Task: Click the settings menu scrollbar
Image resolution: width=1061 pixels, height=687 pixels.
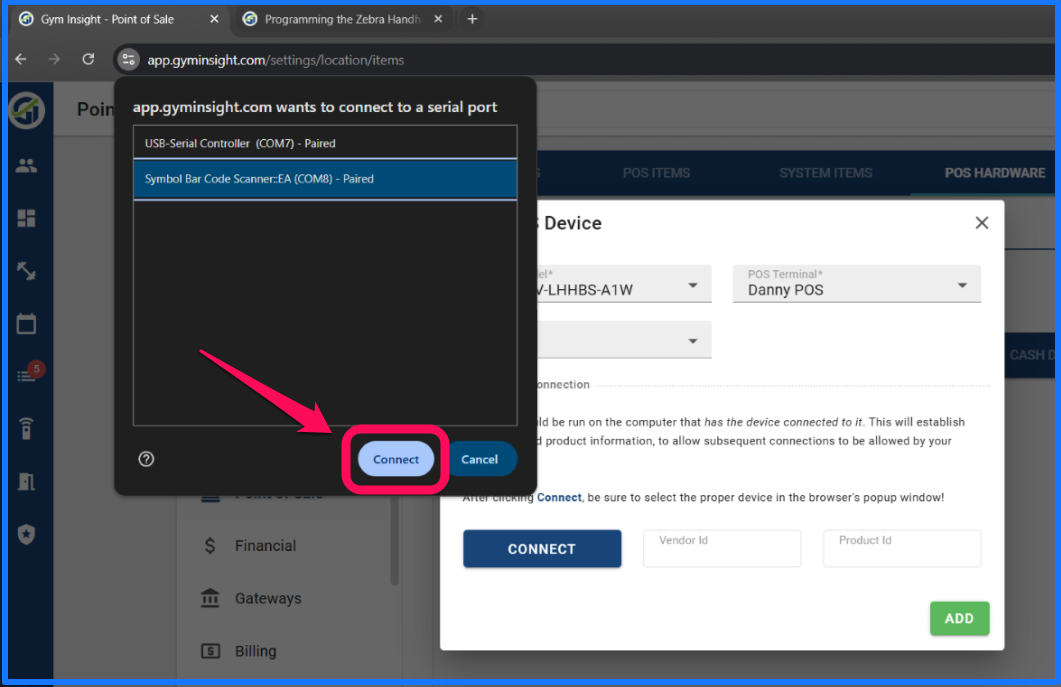Action: click(394, 540)
